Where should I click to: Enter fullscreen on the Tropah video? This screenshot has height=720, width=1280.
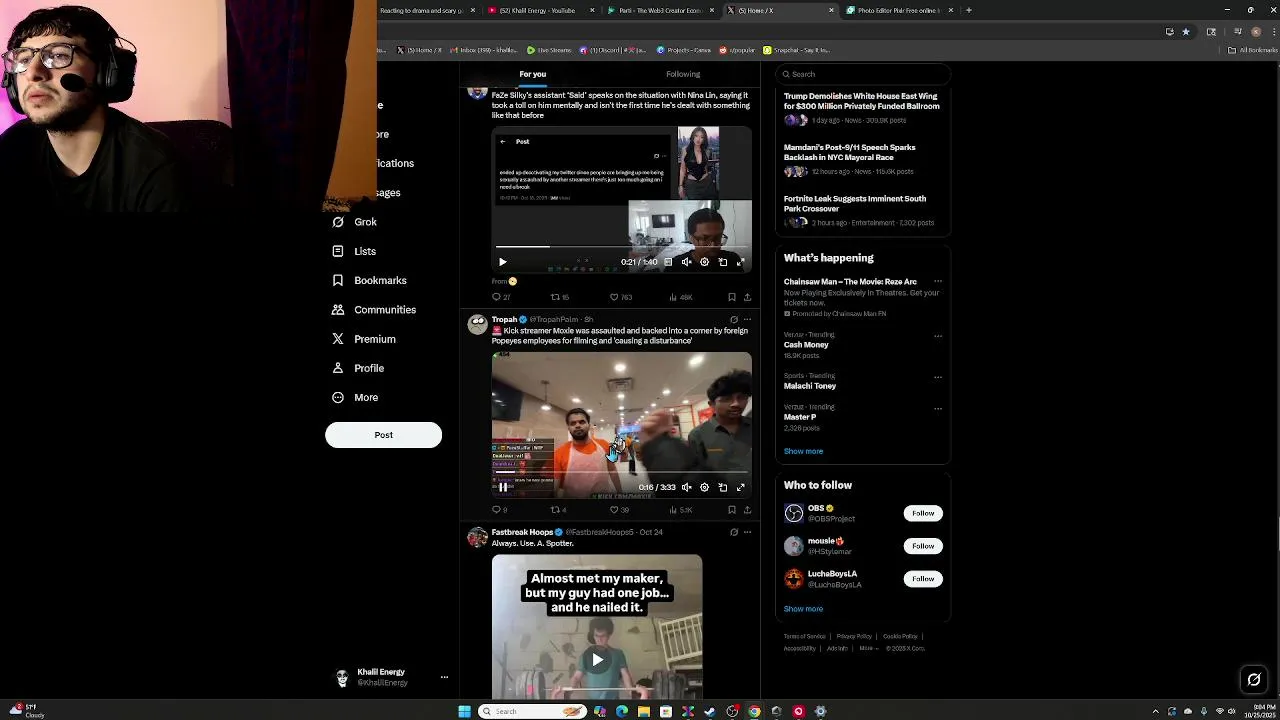click(x=741, y=487)
